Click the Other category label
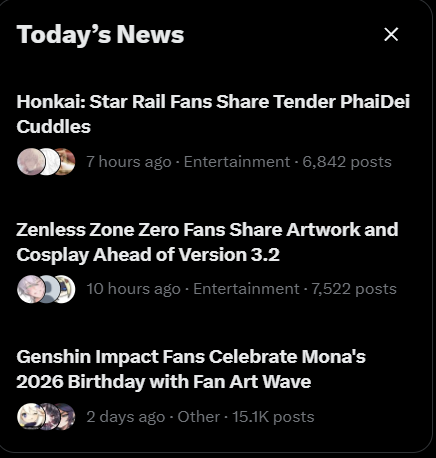 coord(198,417)
